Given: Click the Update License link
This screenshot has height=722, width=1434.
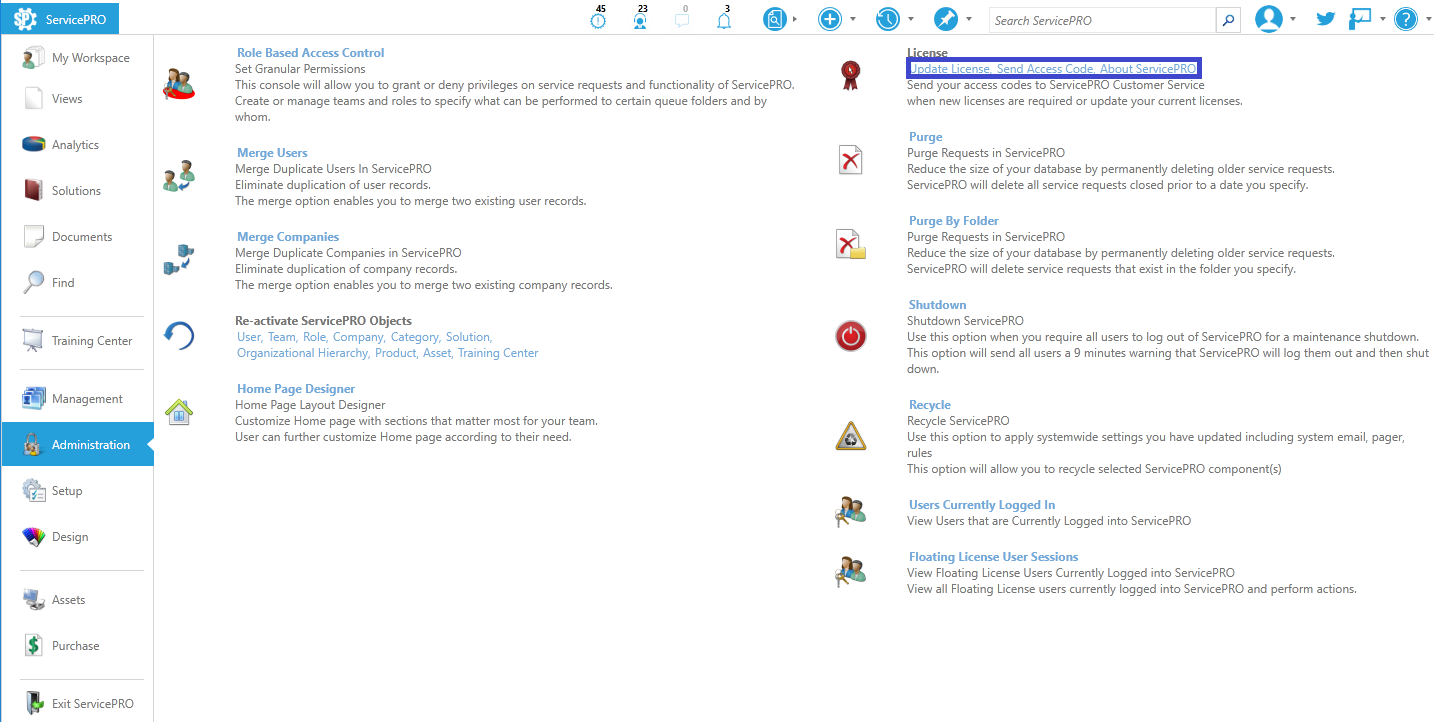Looking at the screenshot, I should [x=950, y=69].
